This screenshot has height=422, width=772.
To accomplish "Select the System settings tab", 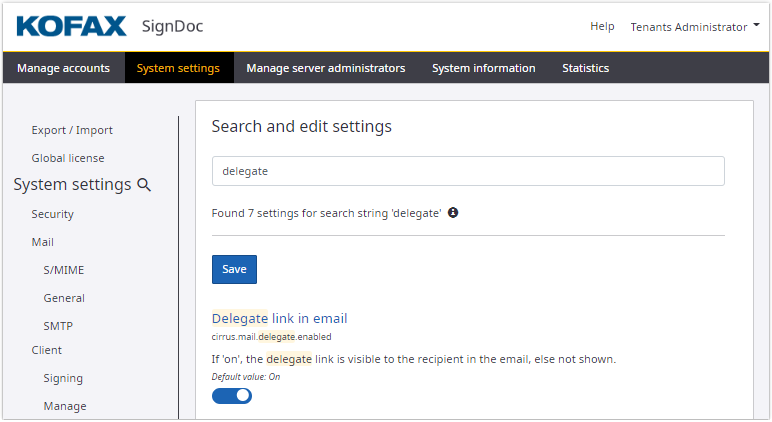I will 178,68.
